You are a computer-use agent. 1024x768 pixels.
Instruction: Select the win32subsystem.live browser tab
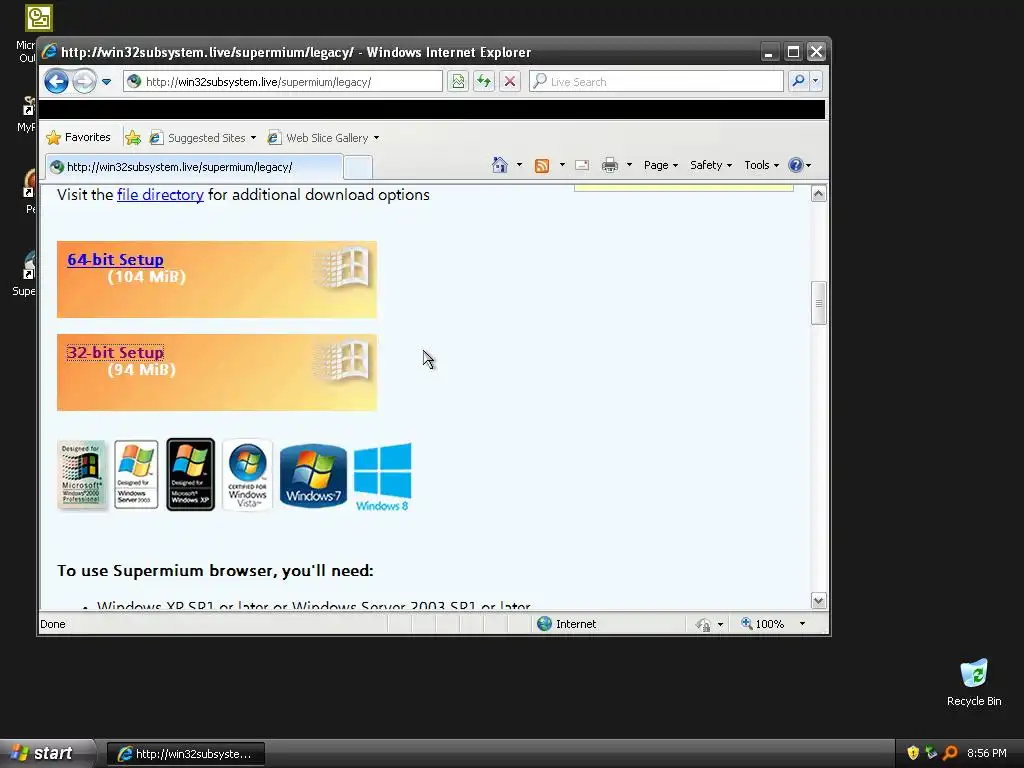click(194, 167)
